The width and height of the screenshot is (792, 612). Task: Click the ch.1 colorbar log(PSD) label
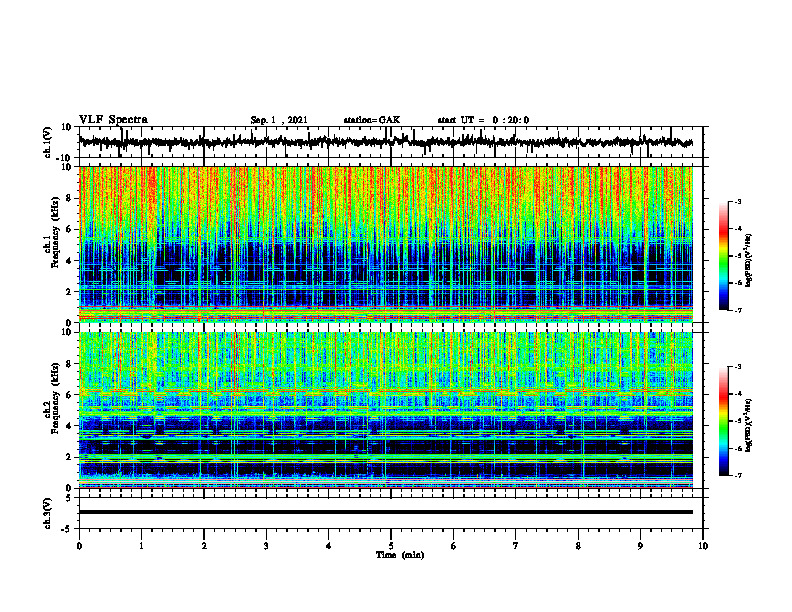tap(749, 260)
